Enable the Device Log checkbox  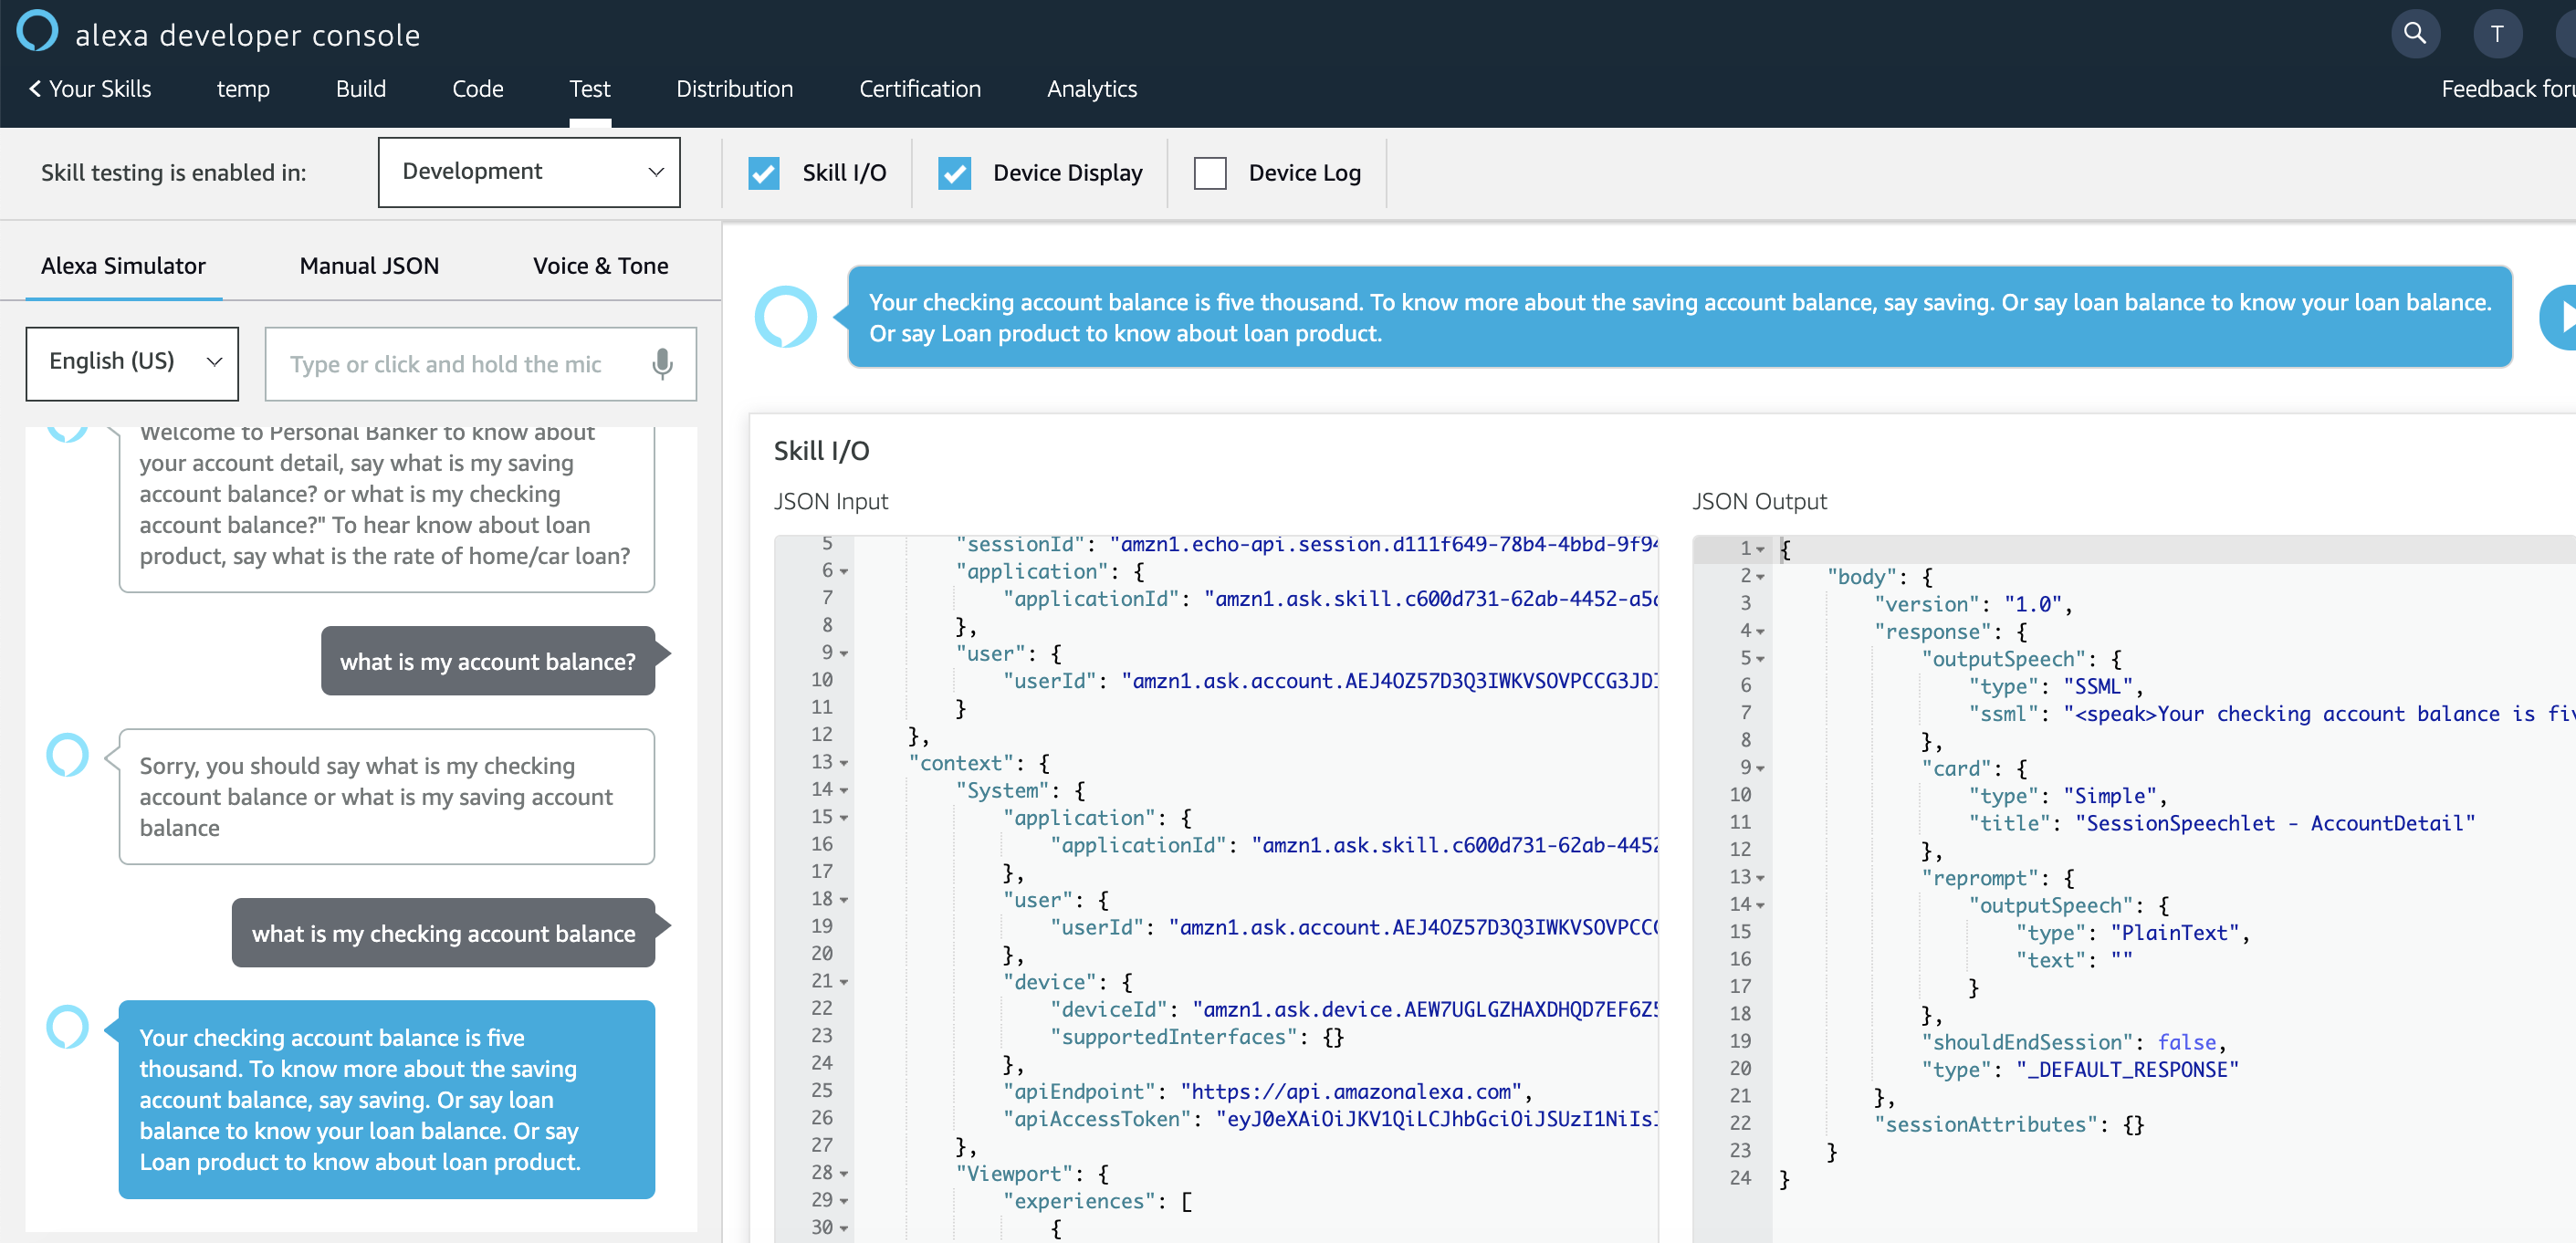1210,173
